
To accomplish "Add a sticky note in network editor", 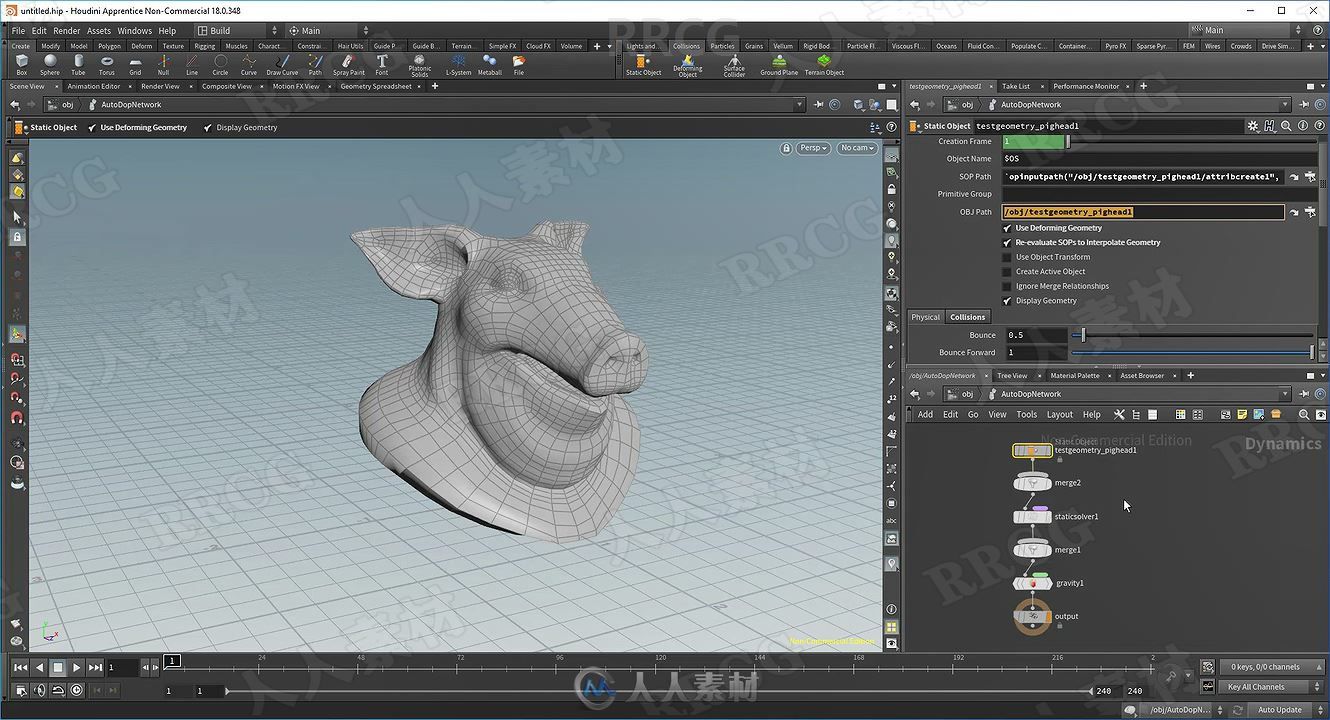I will pos(1242,414).
